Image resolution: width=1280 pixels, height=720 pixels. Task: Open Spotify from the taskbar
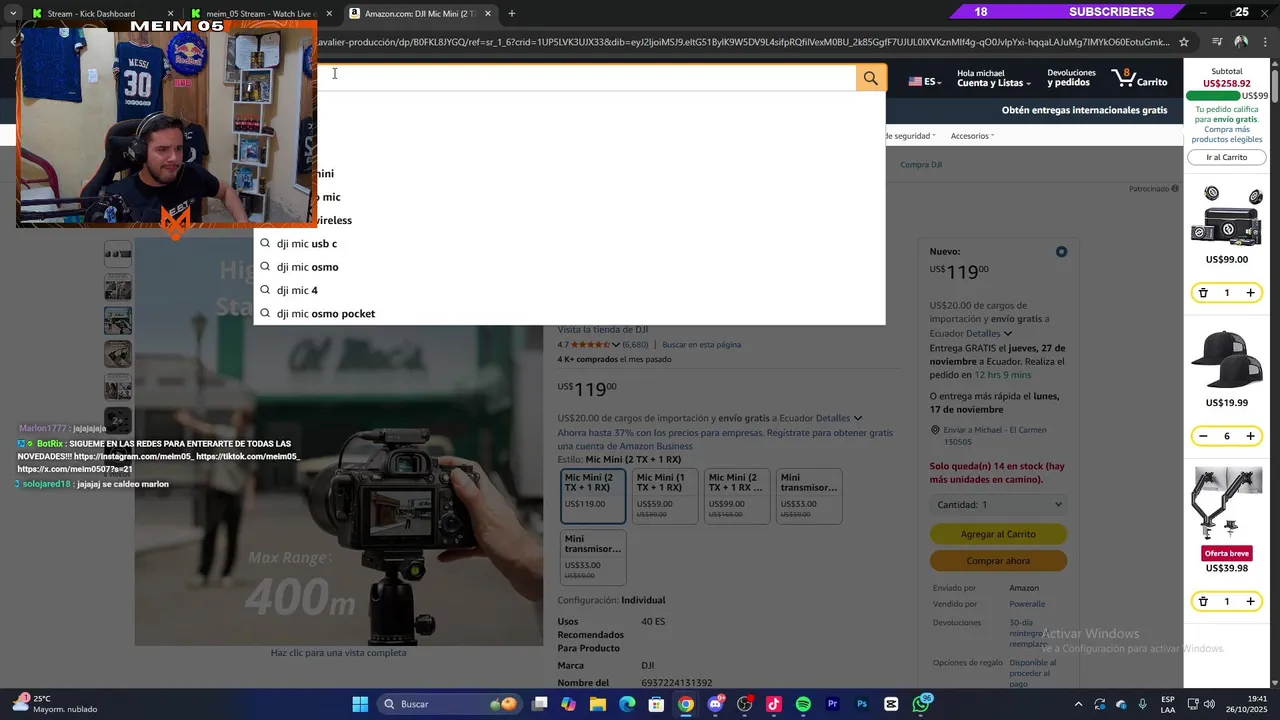[803, 704]
